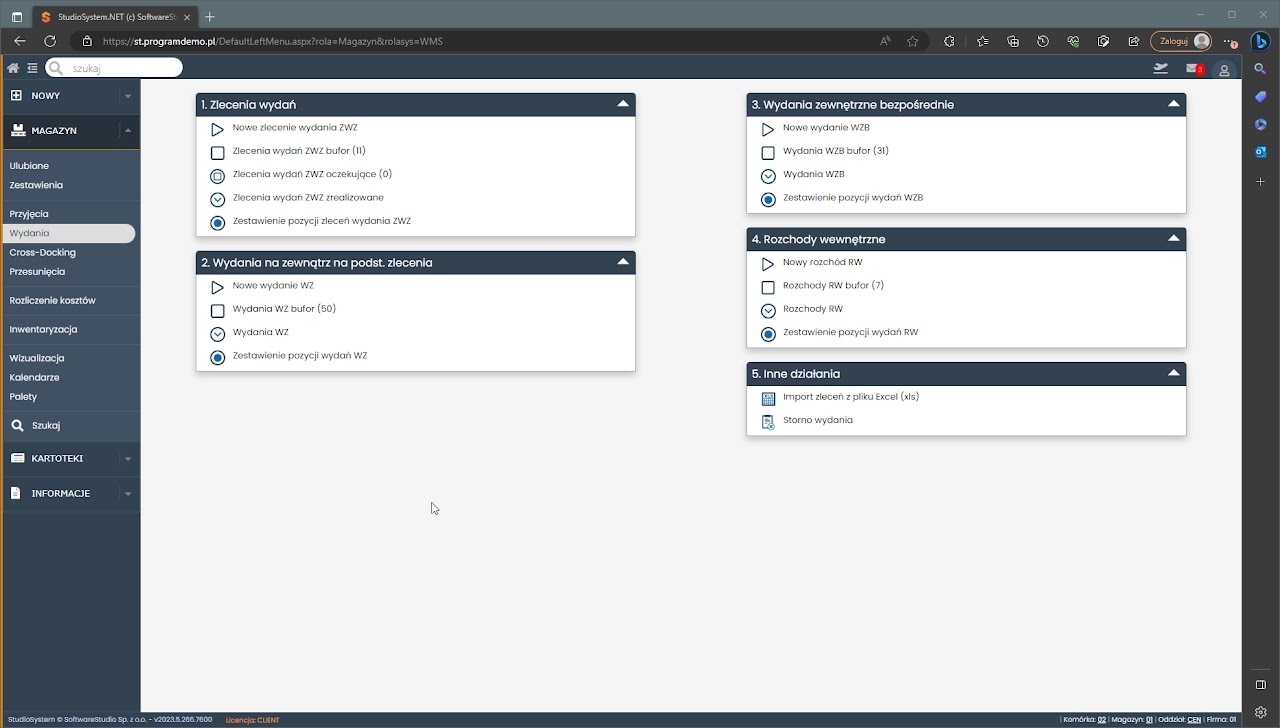The width and height of the screenshot is (1280, 728).
Task: Click play icon for Nowy rozchód RW
Action: click(768, 264)
